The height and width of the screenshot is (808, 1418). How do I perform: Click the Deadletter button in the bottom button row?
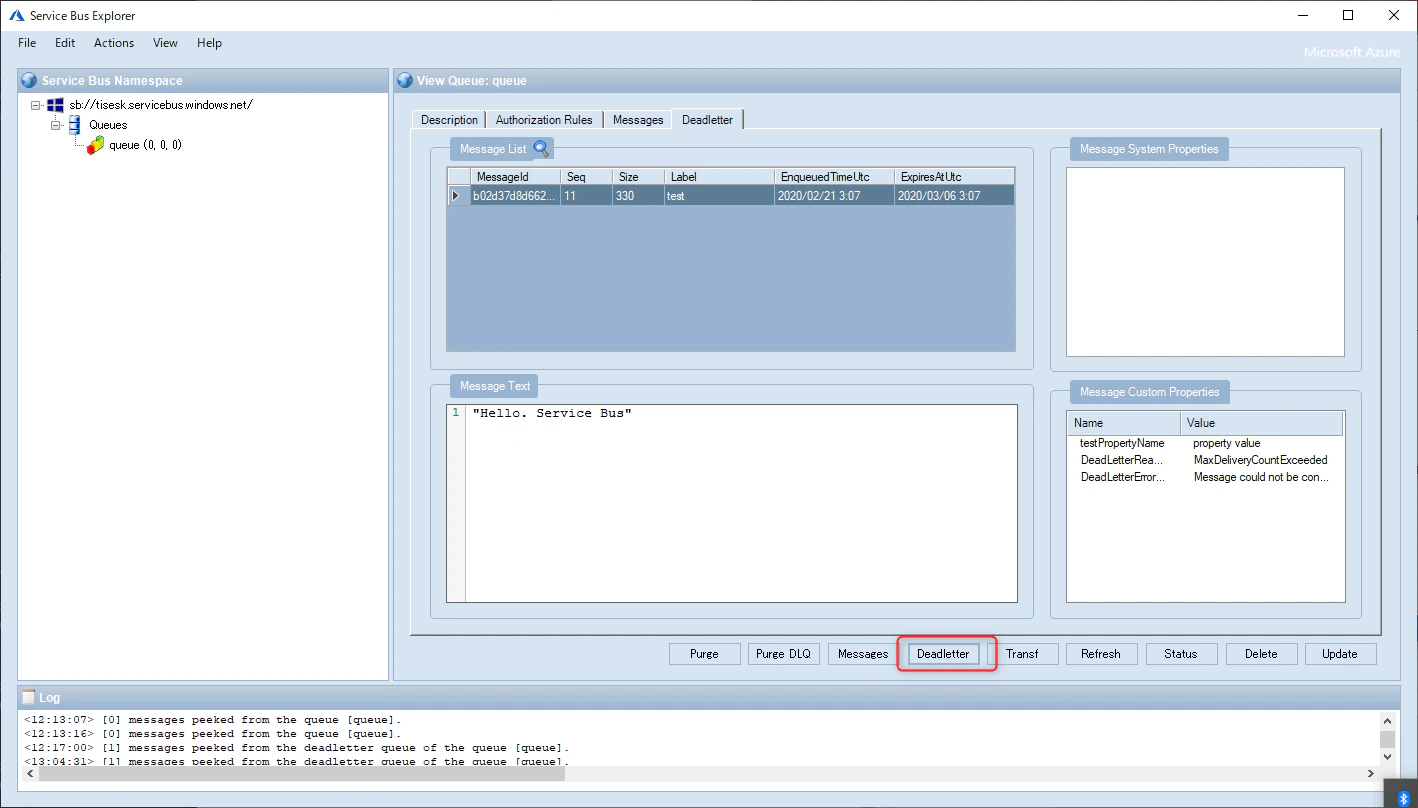point(944,654)
